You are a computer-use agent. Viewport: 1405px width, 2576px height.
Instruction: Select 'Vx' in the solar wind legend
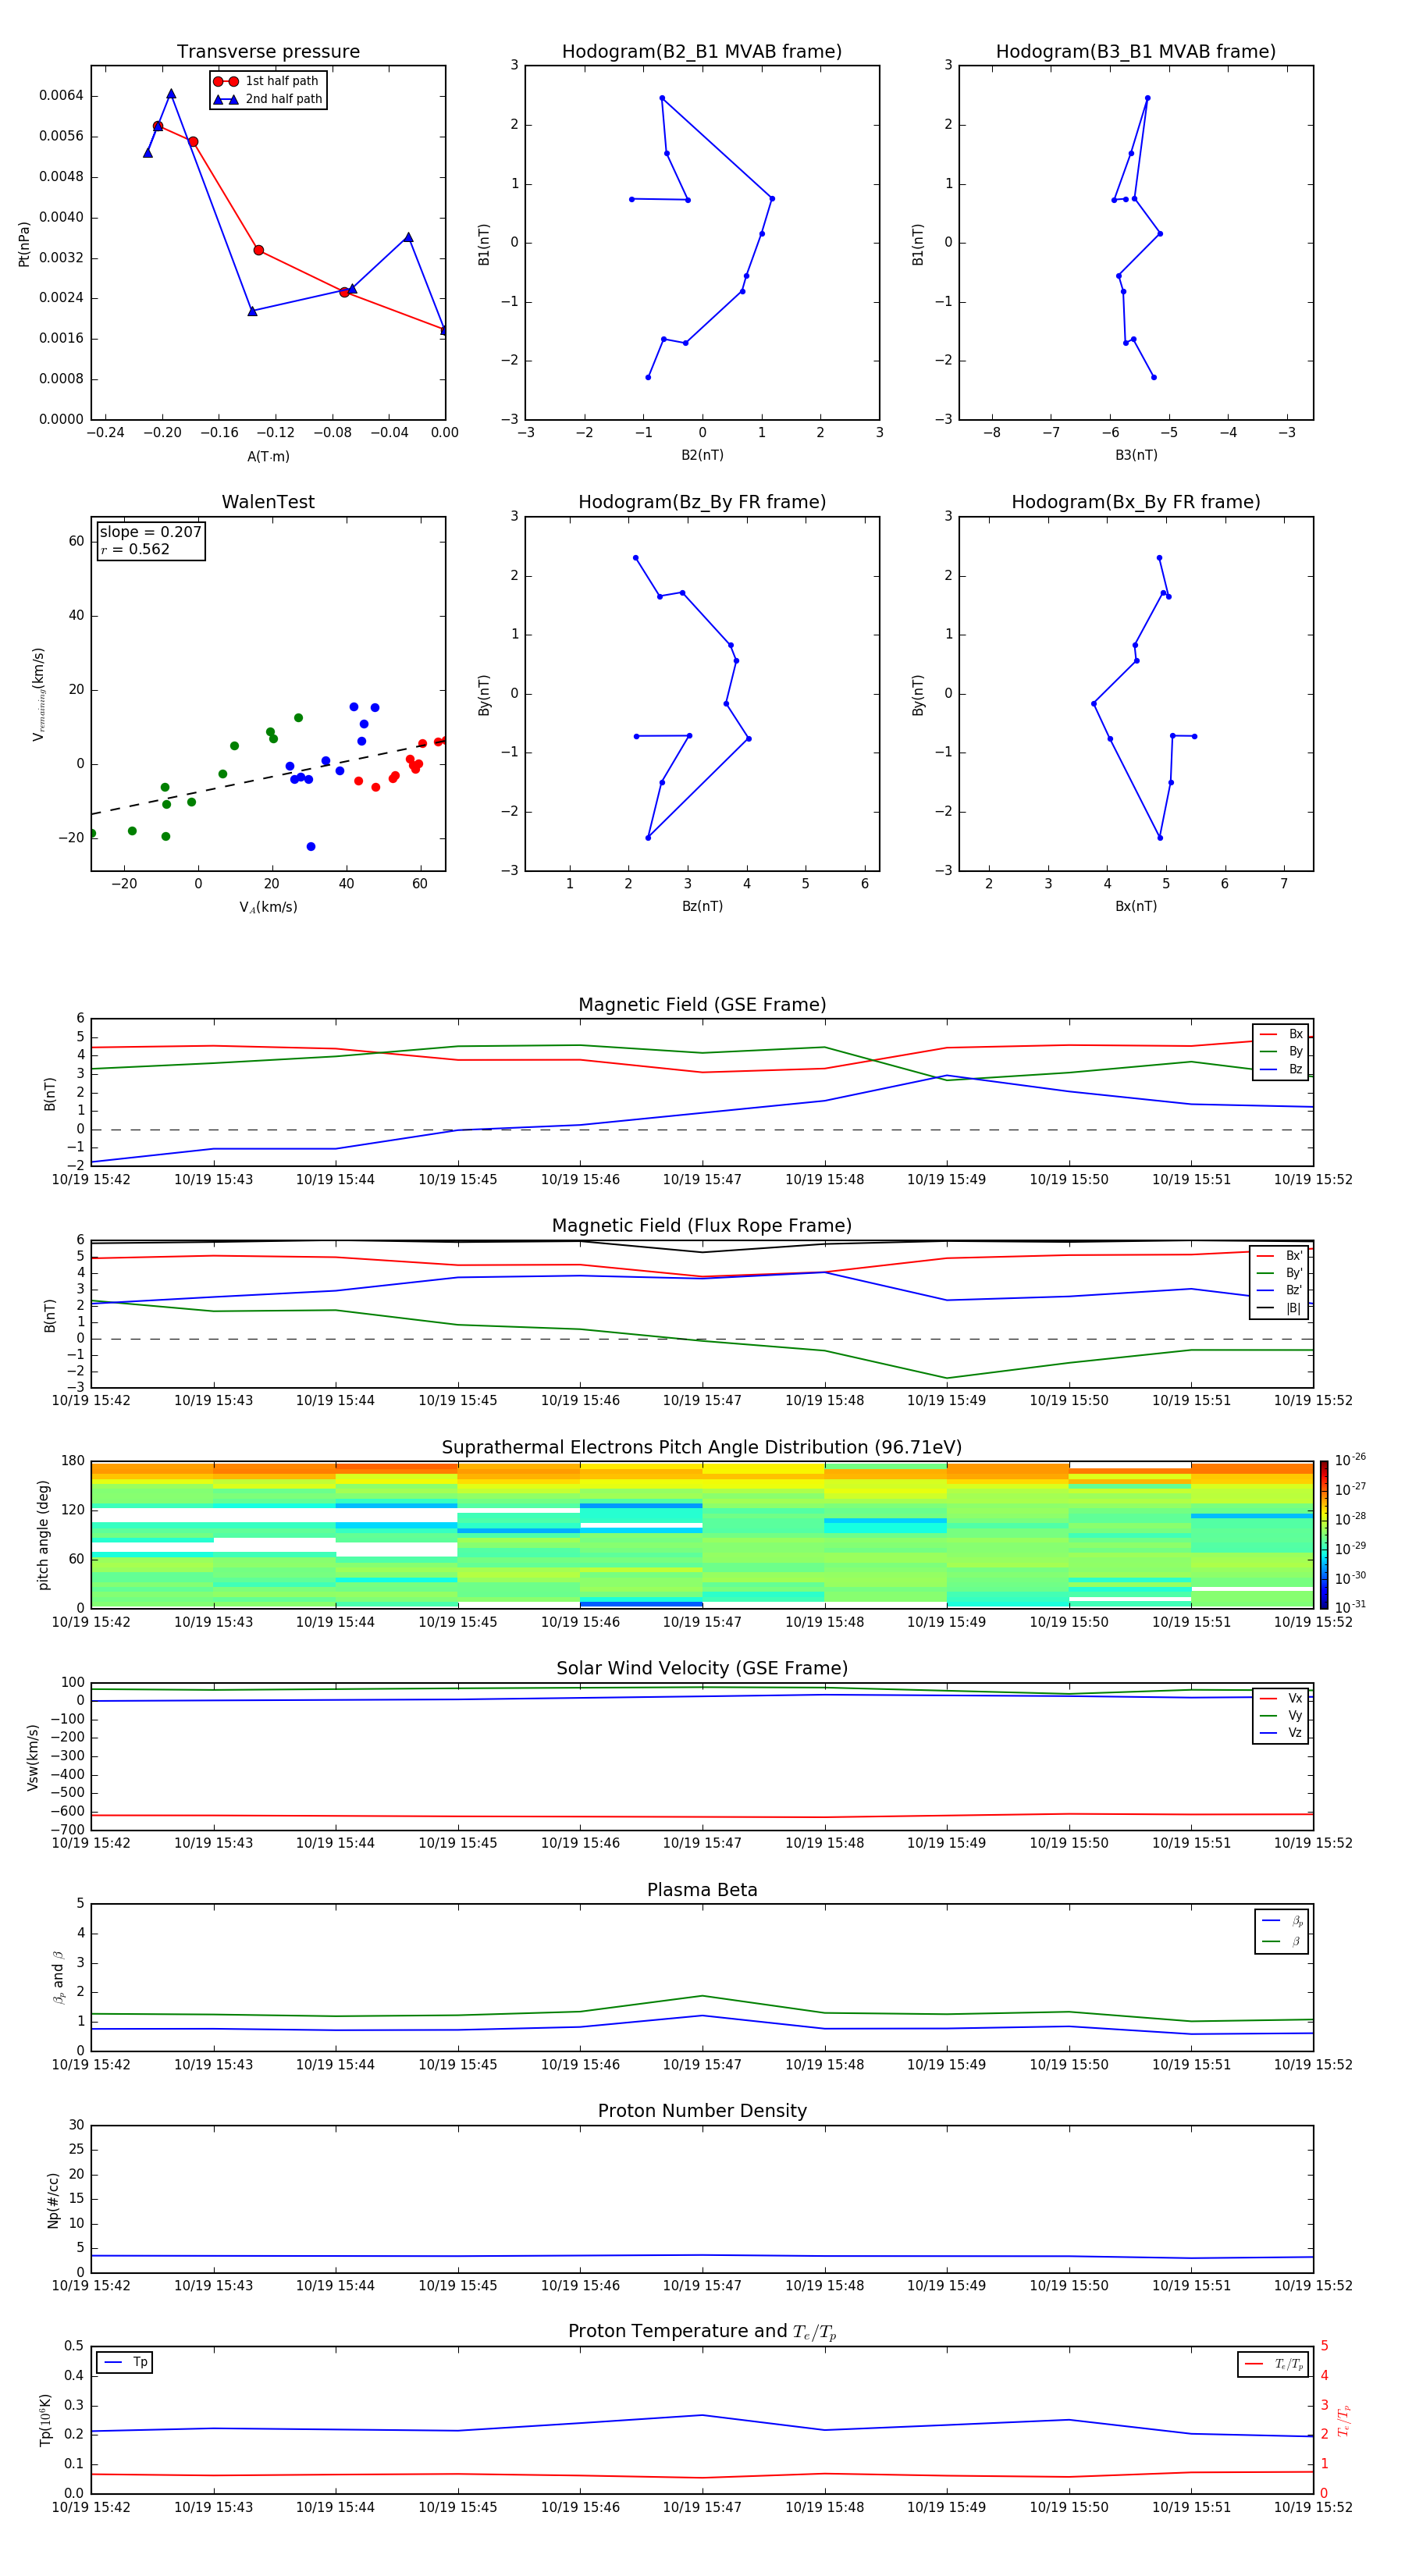(x=1281, y=1698)
